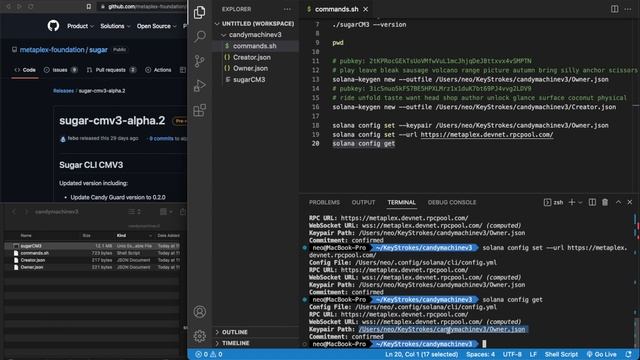Click the commits link under release title
Image resolution: width=640 pixels, height=360 pixels.
(x=161, y=138)
